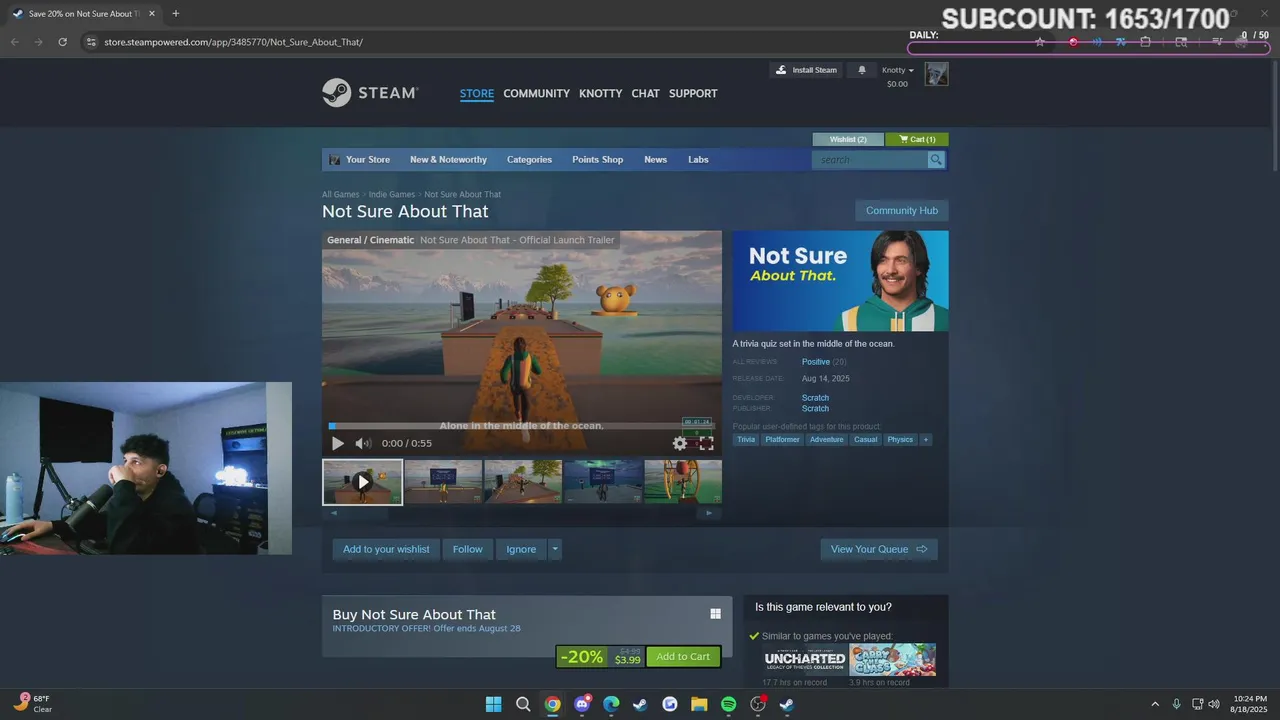
Task: Open the KNOTTY profile menu
Action: coord(600,94)
